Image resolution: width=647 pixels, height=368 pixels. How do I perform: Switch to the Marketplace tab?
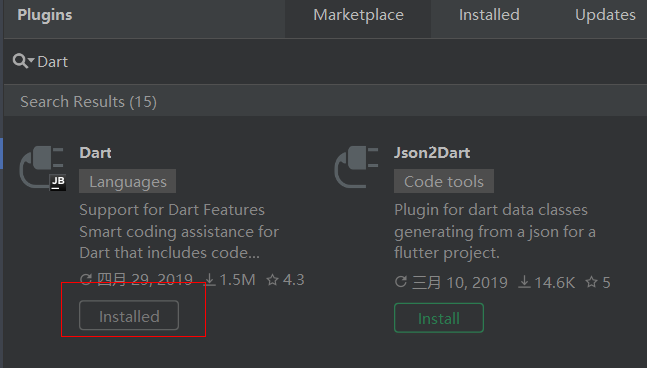coord(358,15)
